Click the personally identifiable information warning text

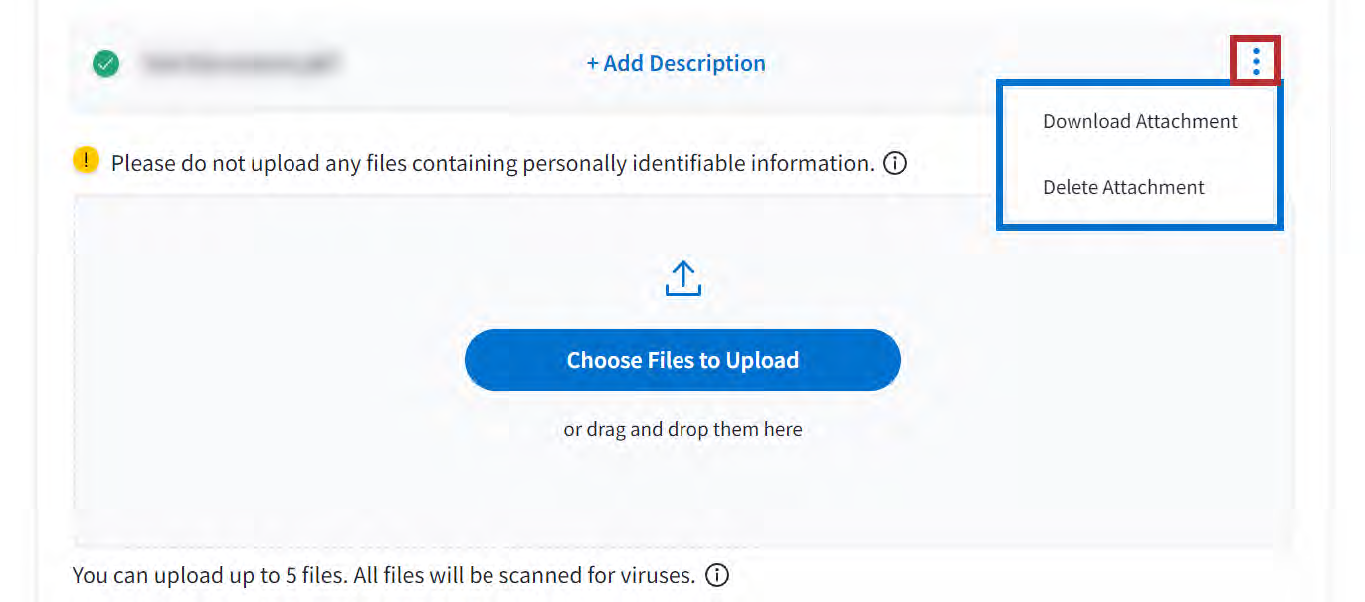coord(492,163)
